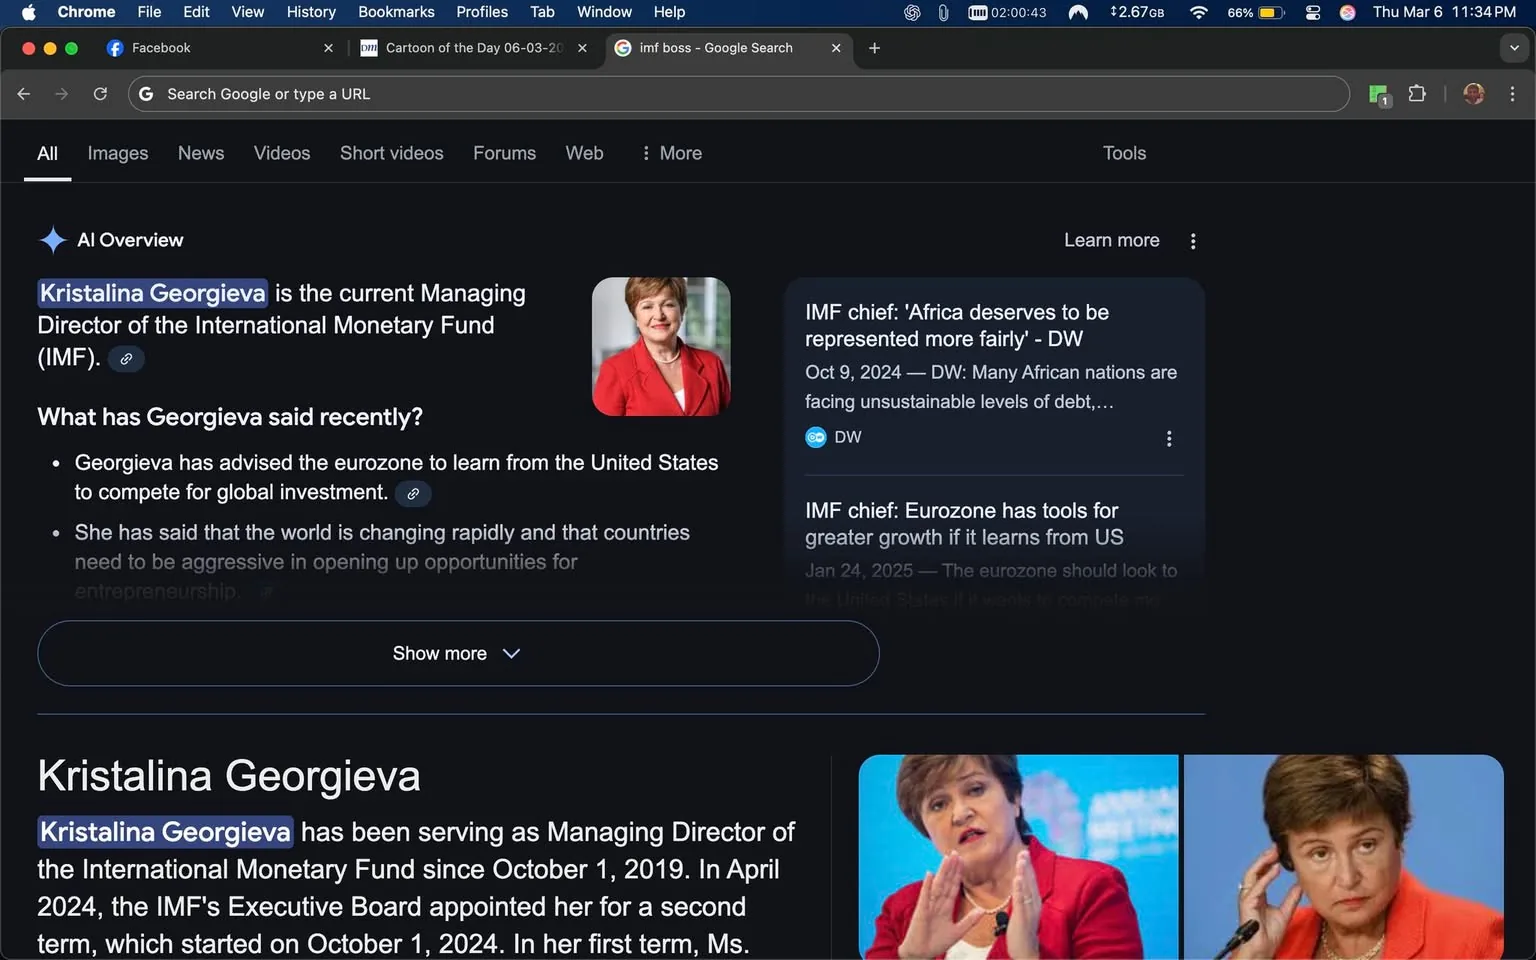1536x960 pixels.
Task: Click the green extension badge showing 1
Action: [x=1379, y=94]
